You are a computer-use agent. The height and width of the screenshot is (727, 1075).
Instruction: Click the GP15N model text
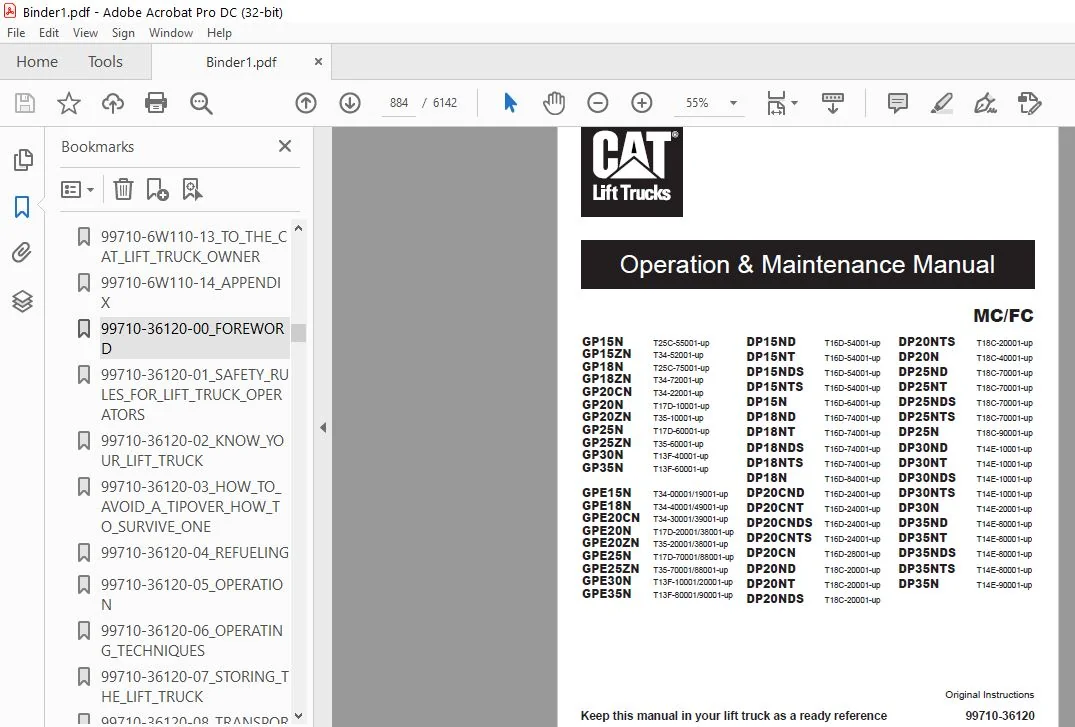602,342
